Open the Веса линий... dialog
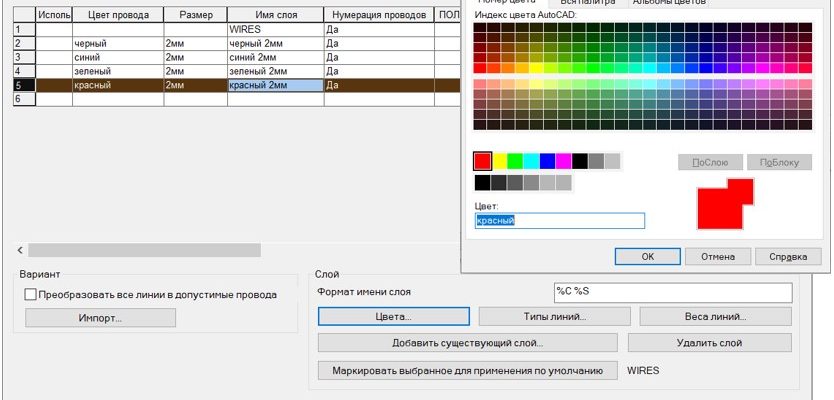Image resolution: width=834 pixels, height=400 pixels. [715, 316]
